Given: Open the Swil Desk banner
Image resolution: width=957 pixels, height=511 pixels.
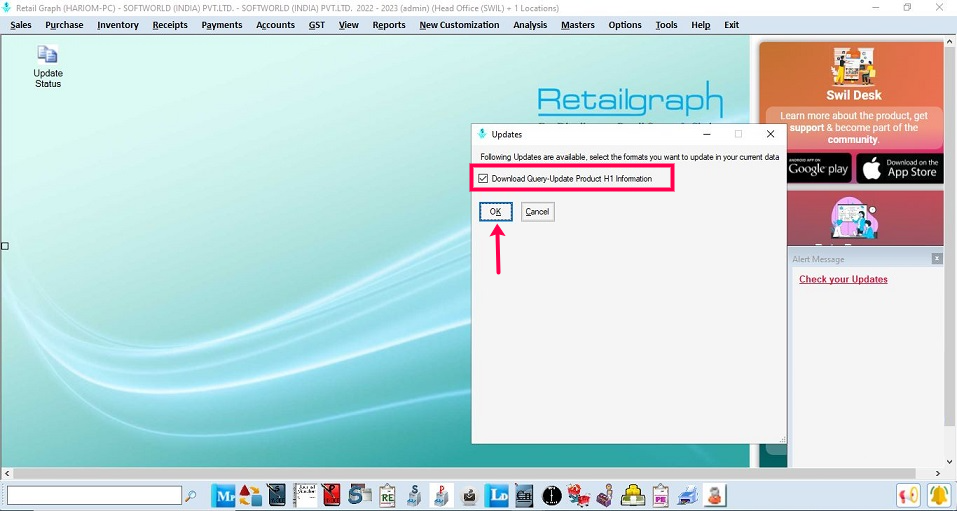Looking at the screenshot, I should [x=853, y=95].
